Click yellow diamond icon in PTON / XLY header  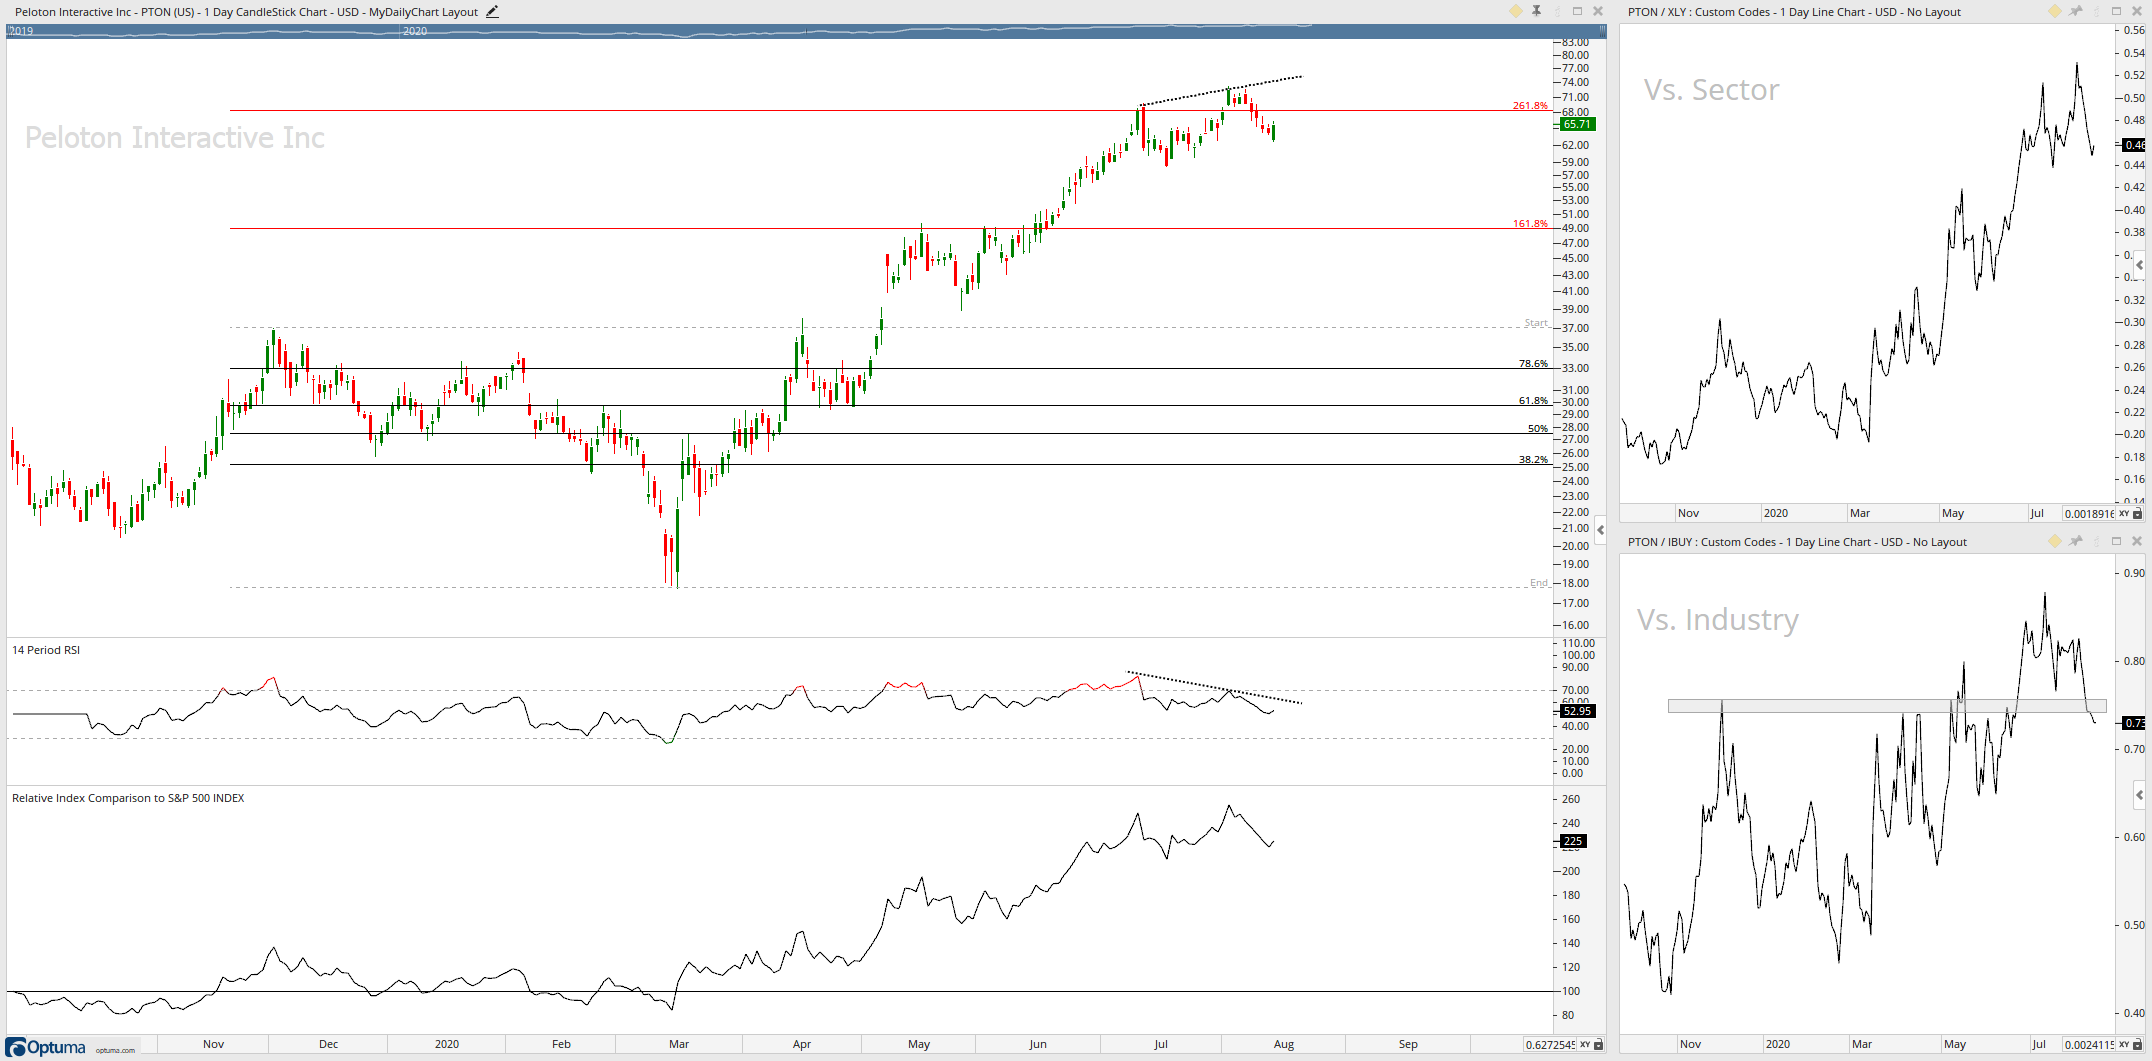(2055, 11)
